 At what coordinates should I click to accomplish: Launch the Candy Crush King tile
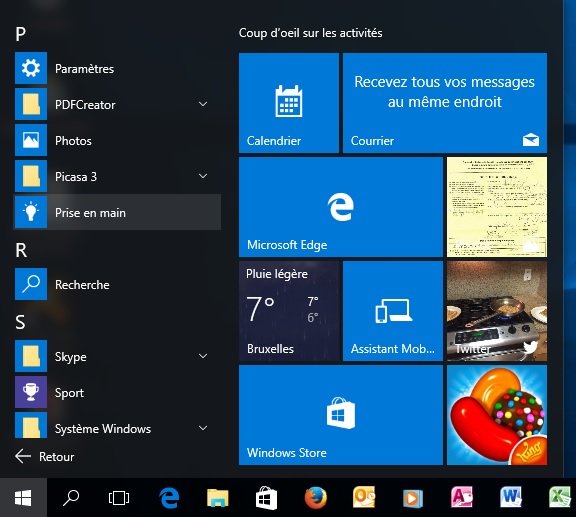tap(497, 415)
